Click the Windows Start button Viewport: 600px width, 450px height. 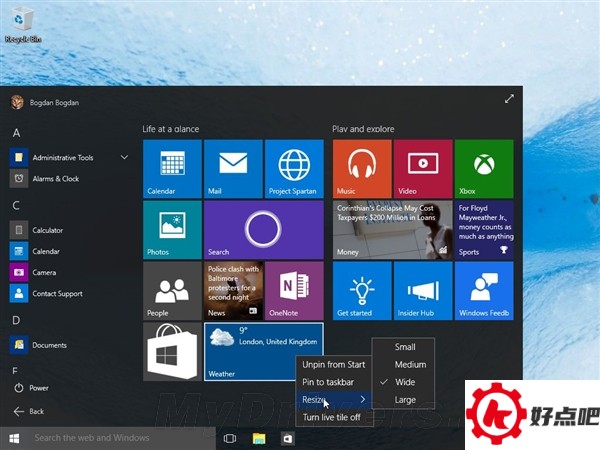point(14,439)
